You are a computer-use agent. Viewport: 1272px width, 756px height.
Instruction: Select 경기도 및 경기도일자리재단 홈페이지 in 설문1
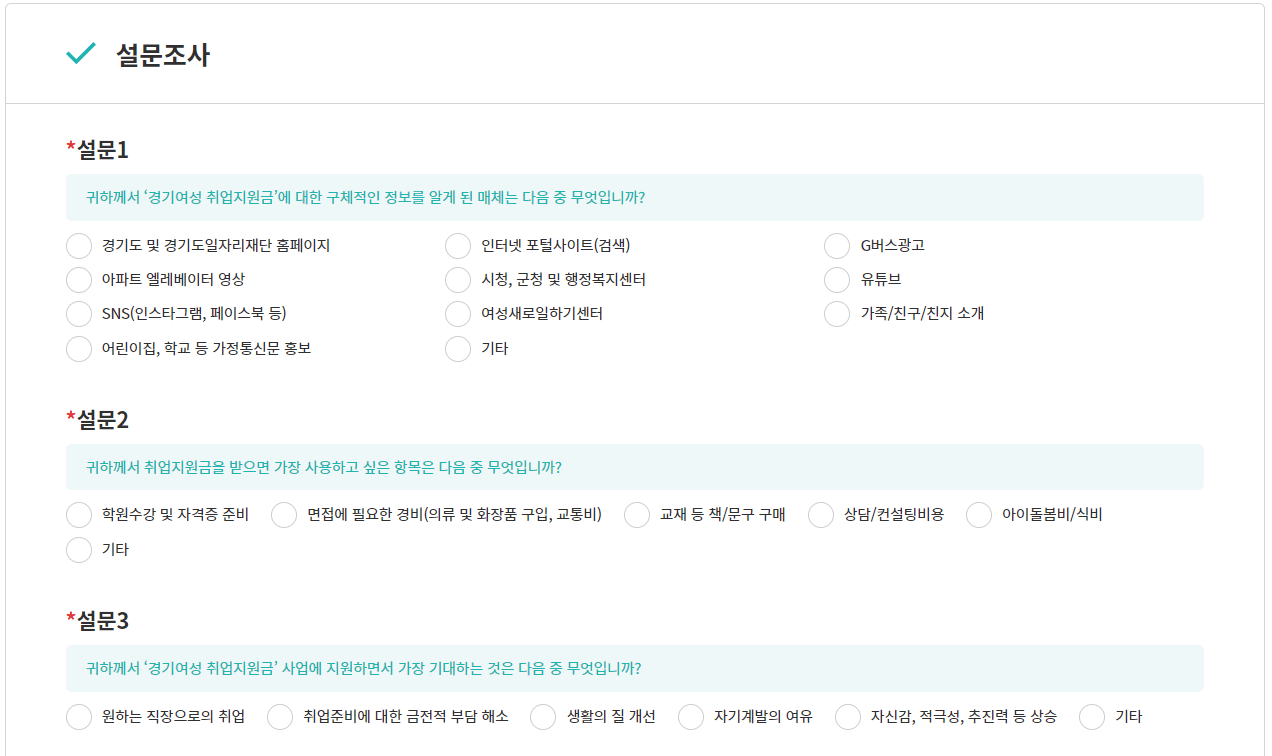click(x=78, y=245)
